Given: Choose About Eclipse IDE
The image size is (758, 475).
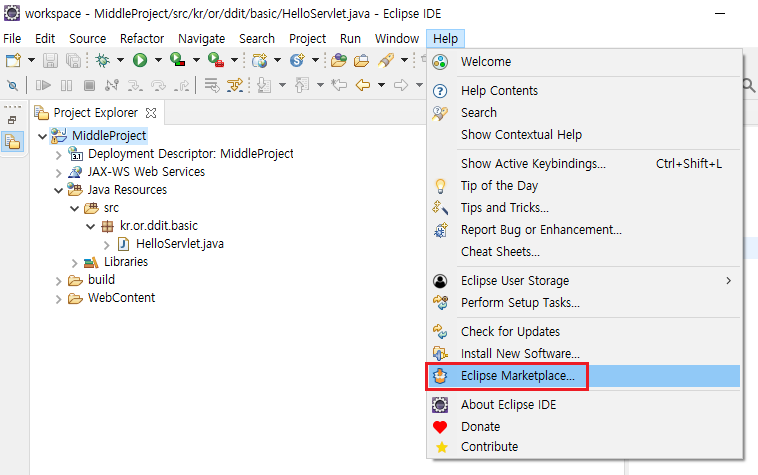Looking at the screenshot, I should coord(585,405).
